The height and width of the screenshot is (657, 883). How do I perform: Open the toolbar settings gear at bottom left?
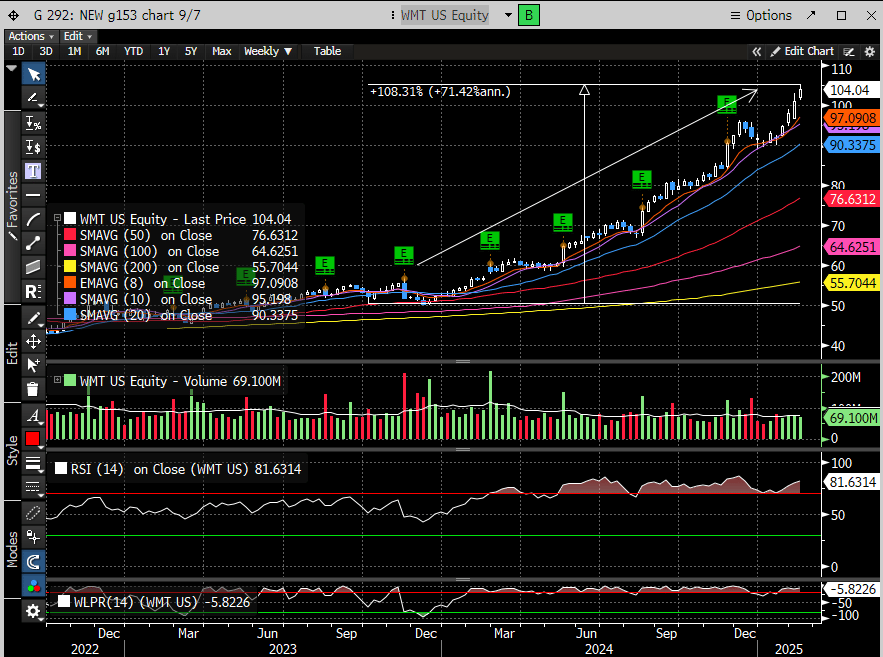coord(33,611)
